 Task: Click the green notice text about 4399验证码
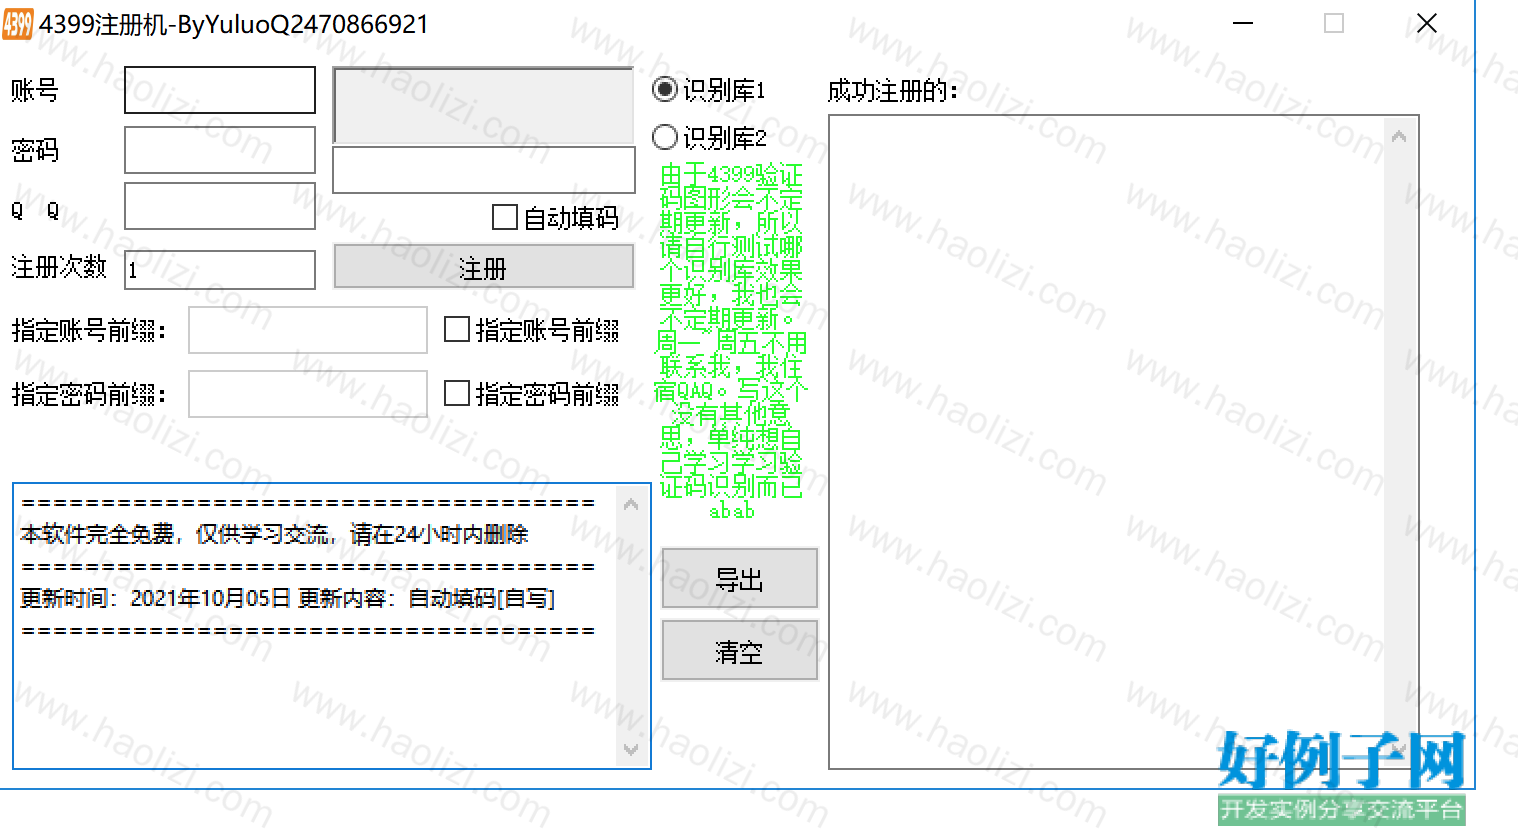click(x=731, y=341)
